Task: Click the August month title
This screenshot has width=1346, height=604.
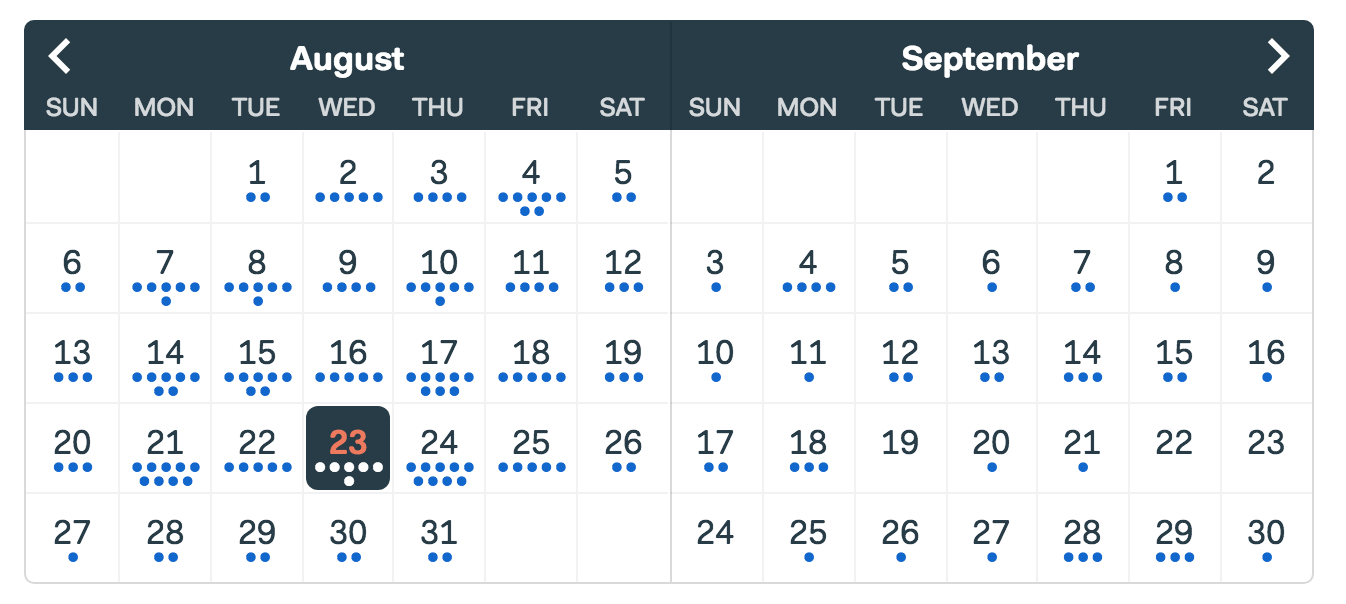Action: (x=347, y=59)
